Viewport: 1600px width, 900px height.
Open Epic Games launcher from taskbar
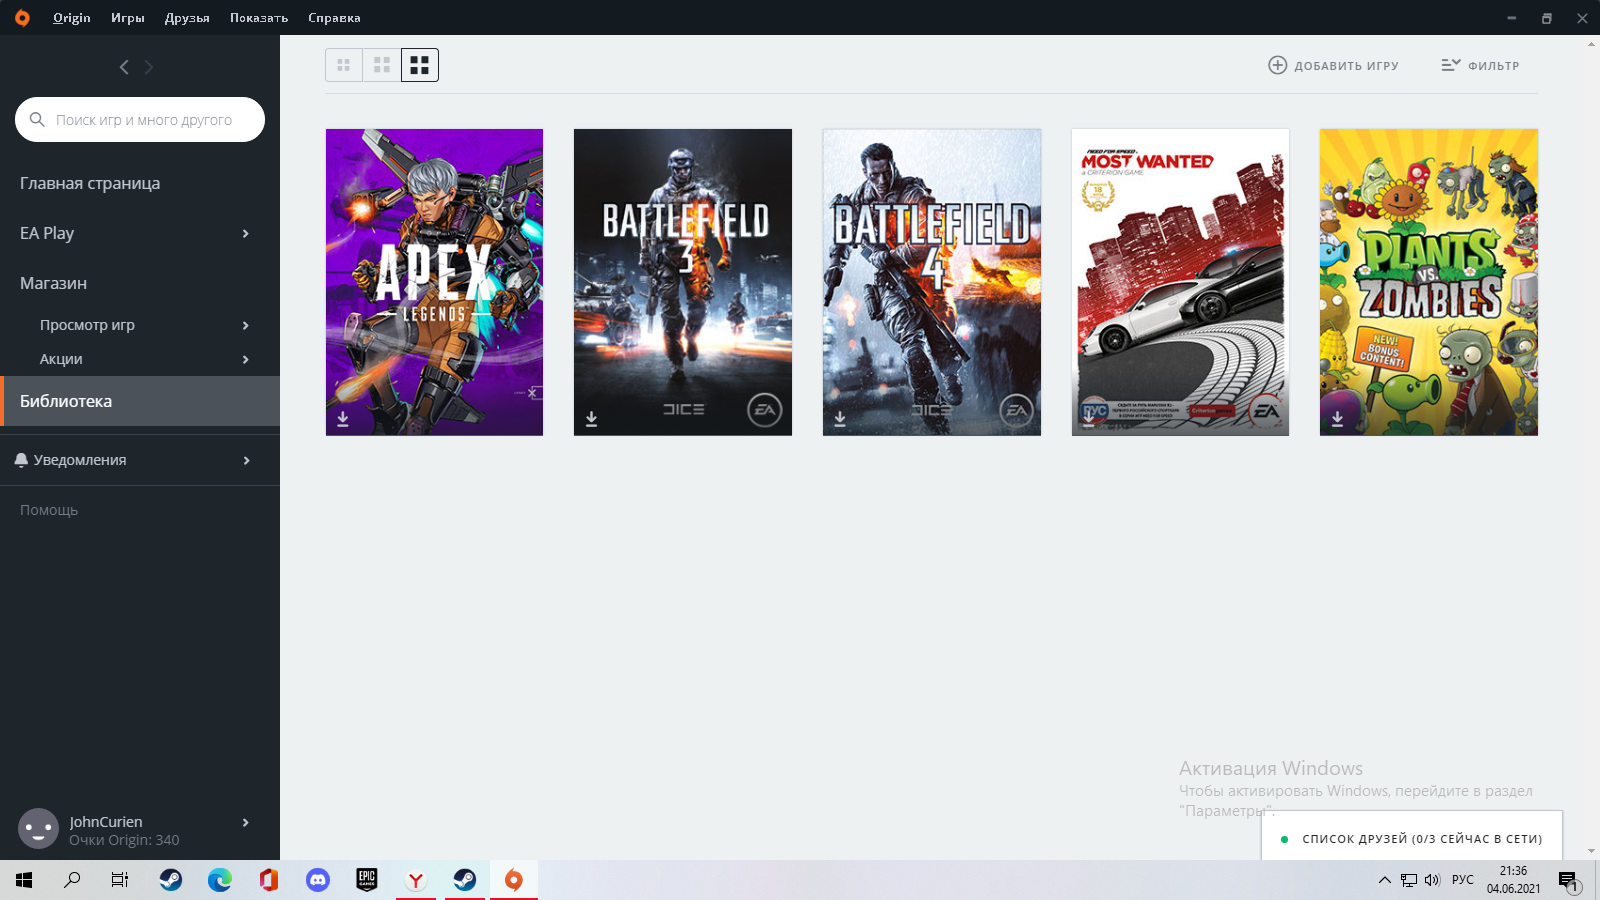(x=367, y=880)
